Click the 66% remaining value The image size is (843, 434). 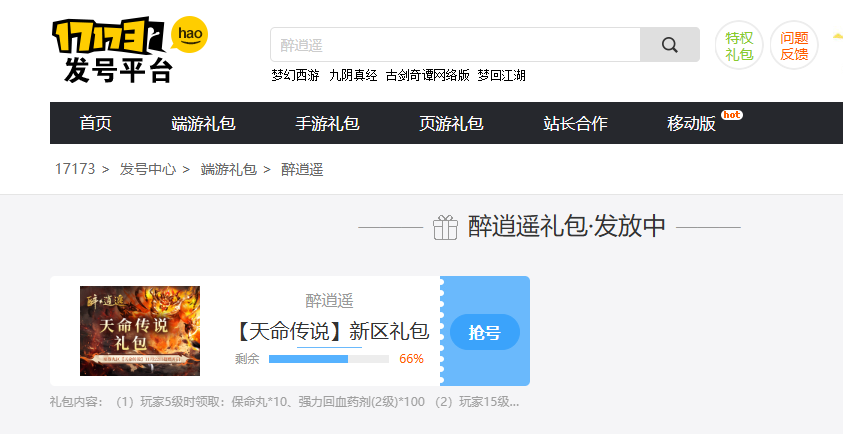point(411,359)
